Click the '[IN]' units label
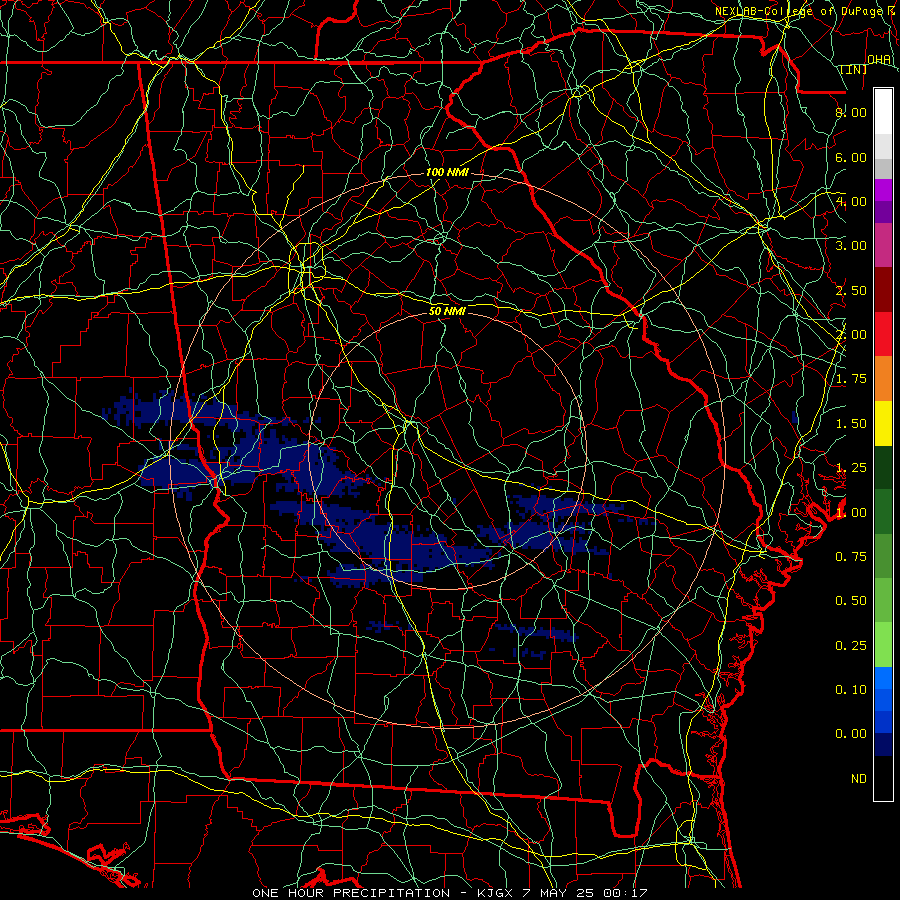 tap(853, 69)
